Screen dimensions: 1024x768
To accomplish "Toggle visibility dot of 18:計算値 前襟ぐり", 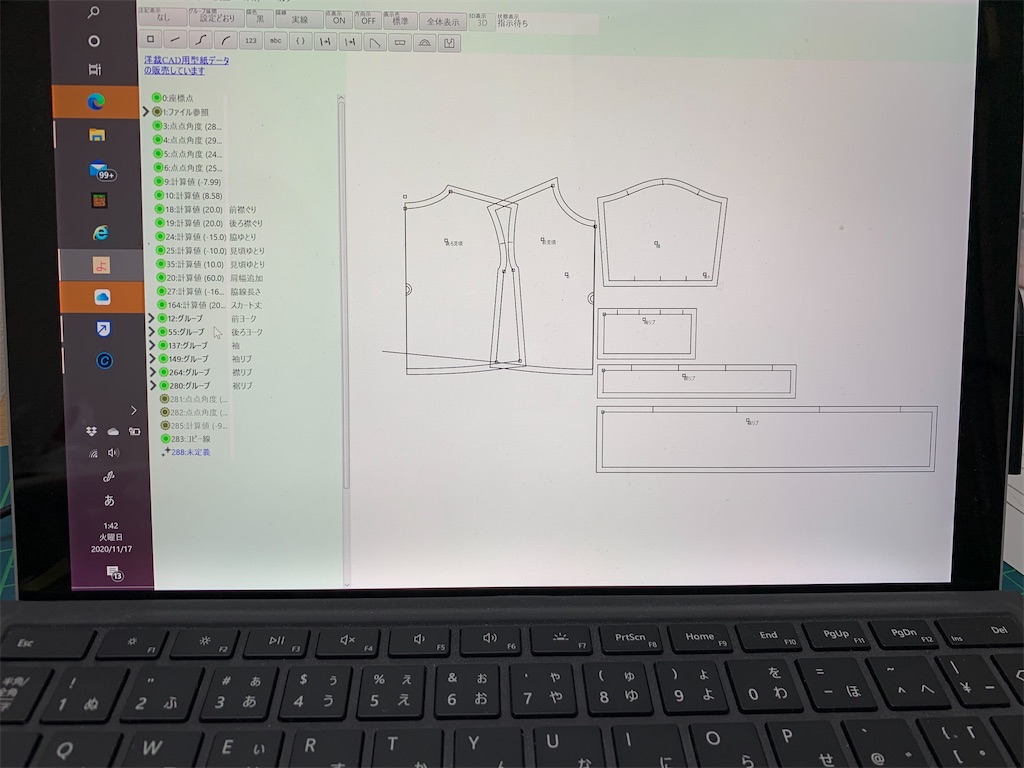I will click(x=159, y=209).
